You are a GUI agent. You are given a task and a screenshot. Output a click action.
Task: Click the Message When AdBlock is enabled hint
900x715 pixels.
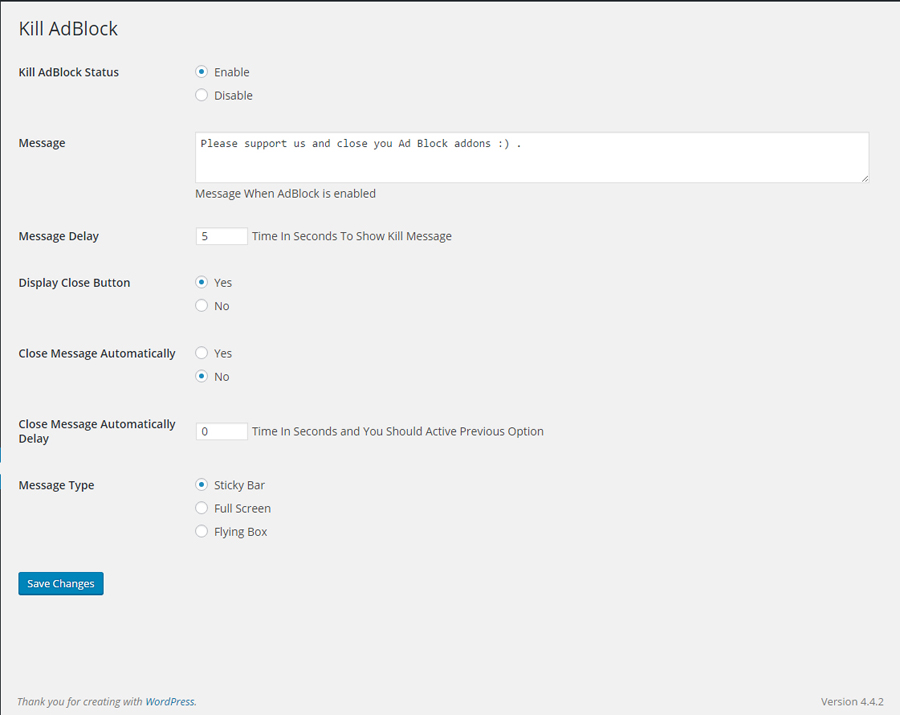(285, 194)
